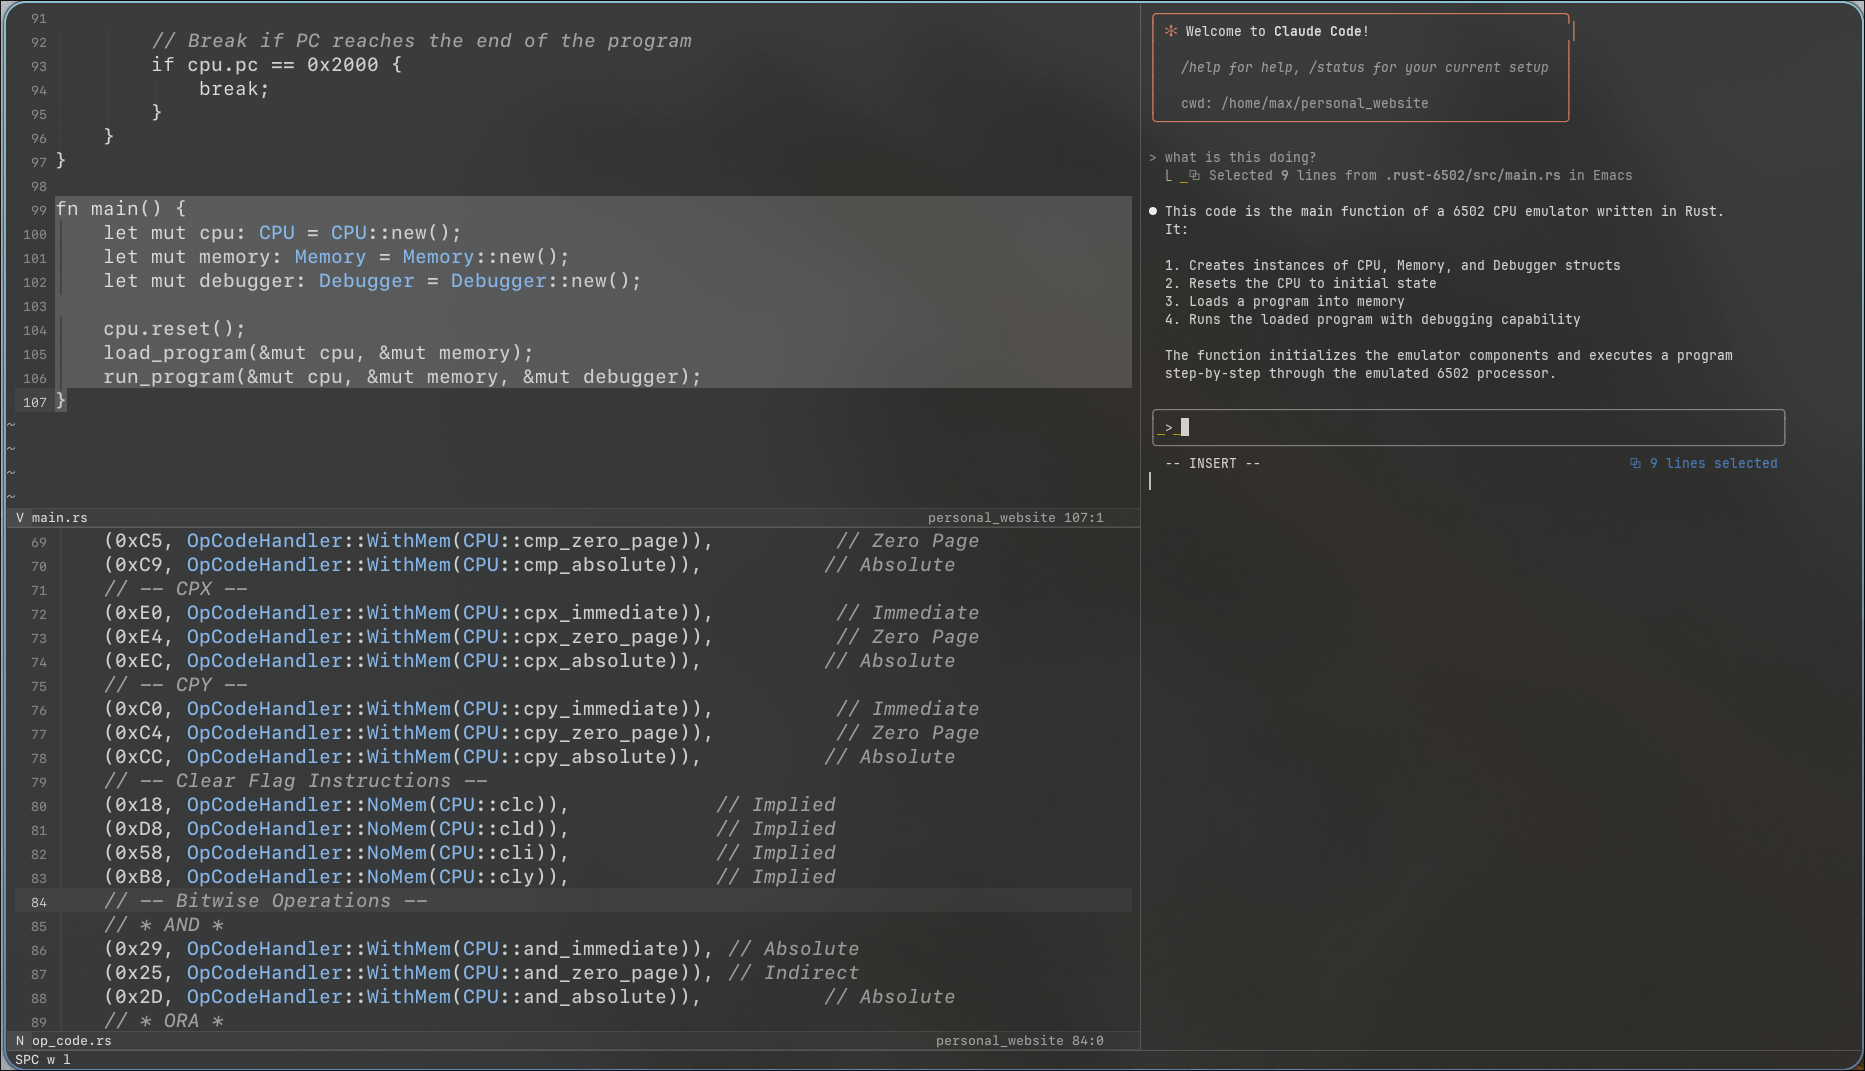Click '1. Creates instances of CPU' list item

(x=1392, y=265)
